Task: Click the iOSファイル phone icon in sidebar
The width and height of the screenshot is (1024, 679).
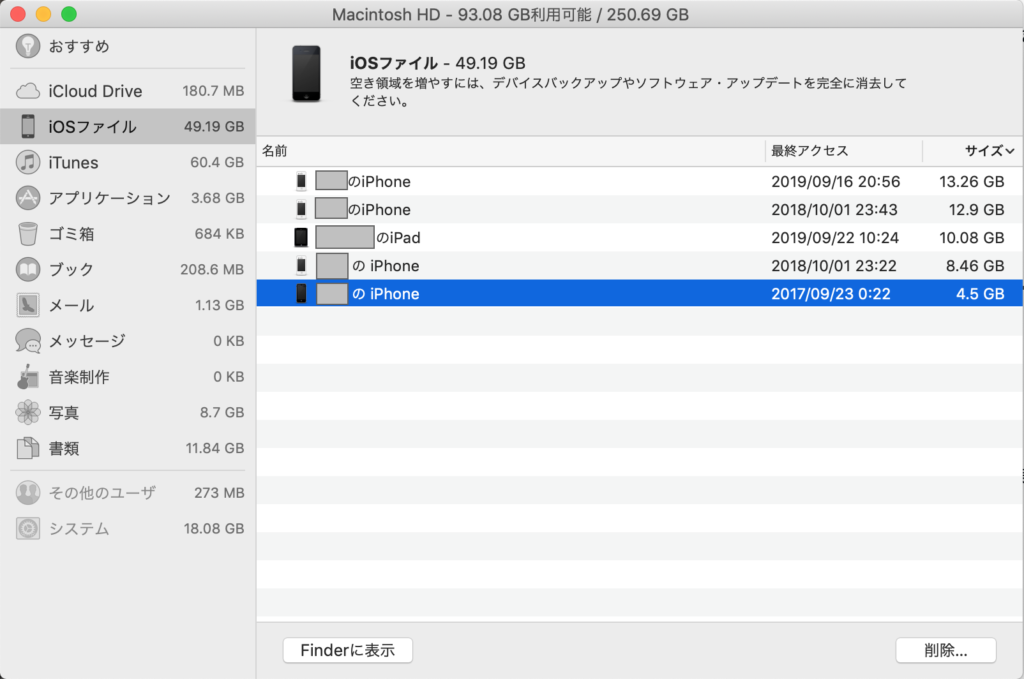Action: coord(27,126)
